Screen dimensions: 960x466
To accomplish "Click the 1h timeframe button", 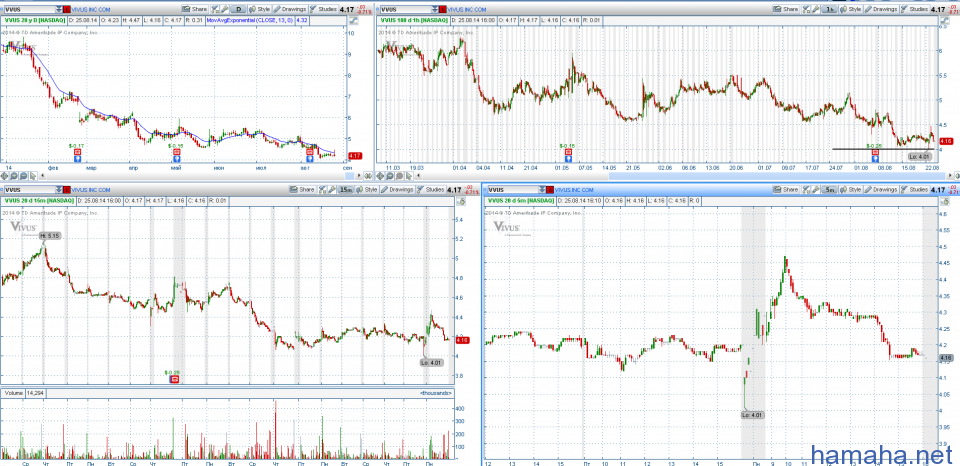I will tap(830, 9).
